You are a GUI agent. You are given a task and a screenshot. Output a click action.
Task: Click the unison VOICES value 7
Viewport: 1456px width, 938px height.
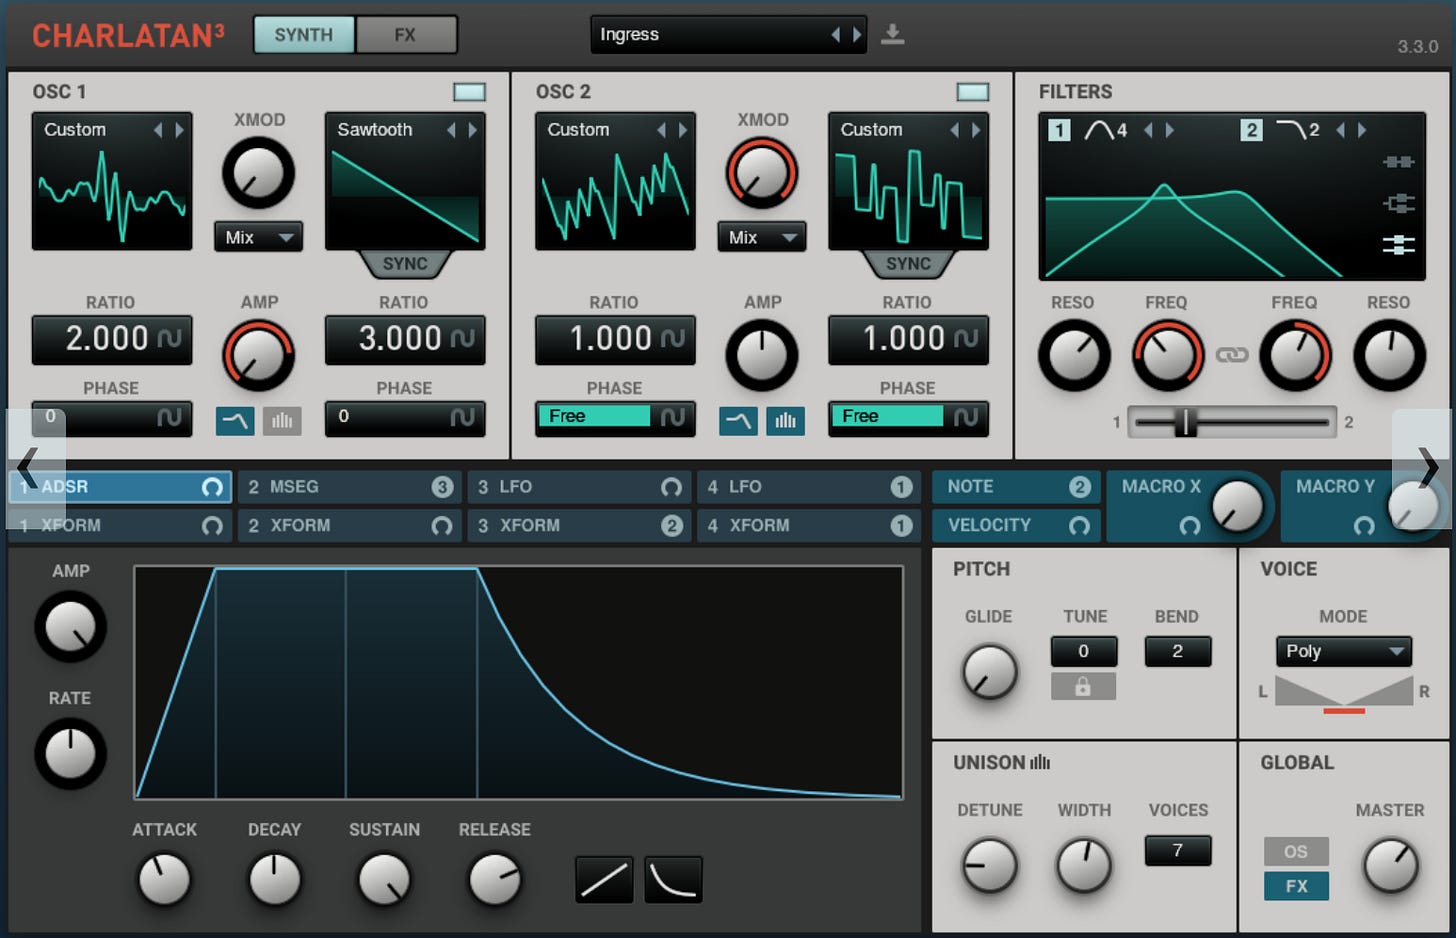1177,851
